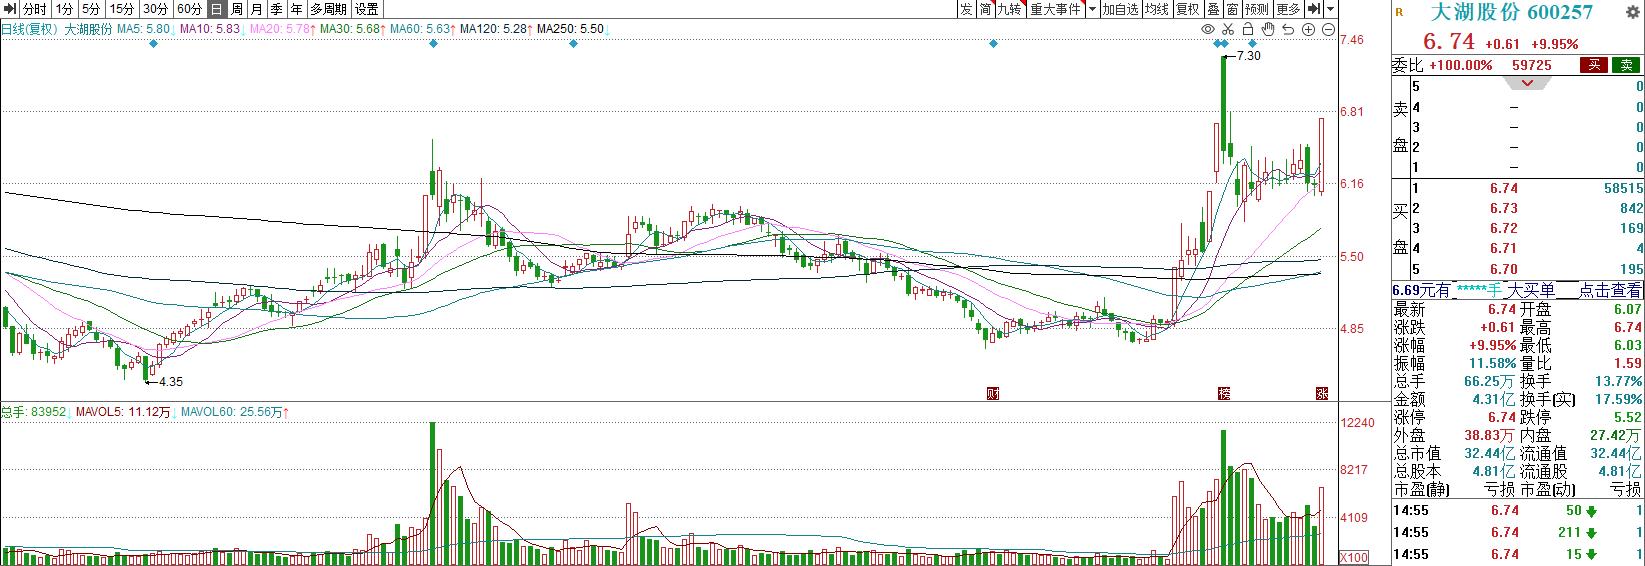
Task: Switch to the 周 weekly chart
Action: click(x=236, y=9)
